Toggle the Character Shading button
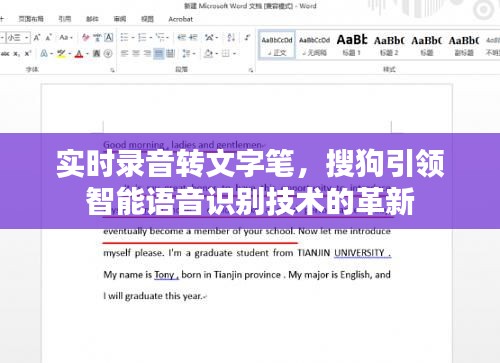 tap(96, 53)
